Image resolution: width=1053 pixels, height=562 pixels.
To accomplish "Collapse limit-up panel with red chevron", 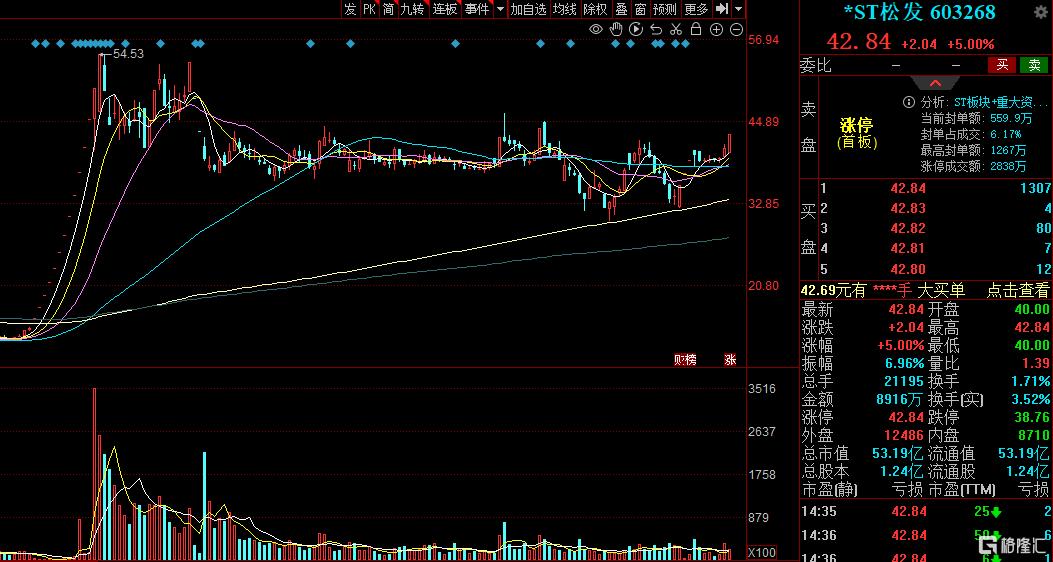I will point(935,83).
